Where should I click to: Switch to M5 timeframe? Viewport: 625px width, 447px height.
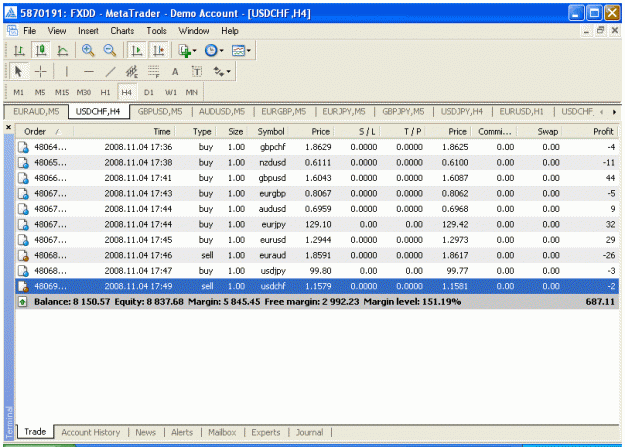(x=40, y=93)
